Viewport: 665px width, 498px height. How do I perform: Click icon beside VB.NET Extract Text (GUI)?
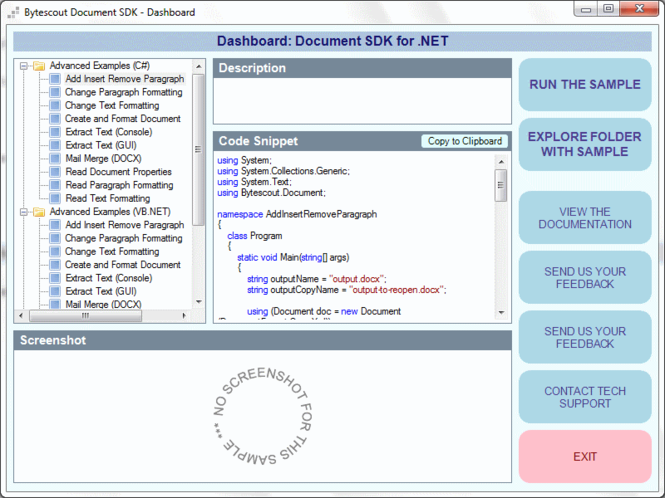click(x=55, y=291)
